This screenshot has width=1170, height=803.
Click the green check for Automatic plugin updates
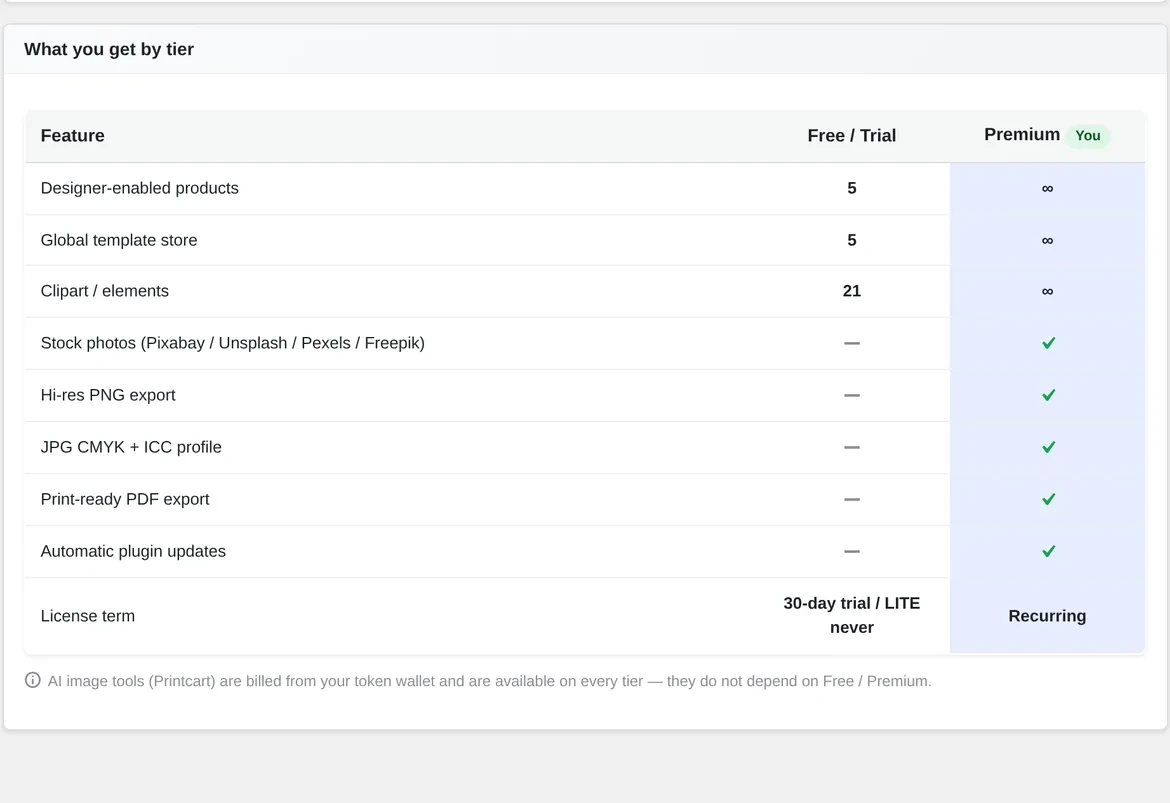tap(1048, 552)
